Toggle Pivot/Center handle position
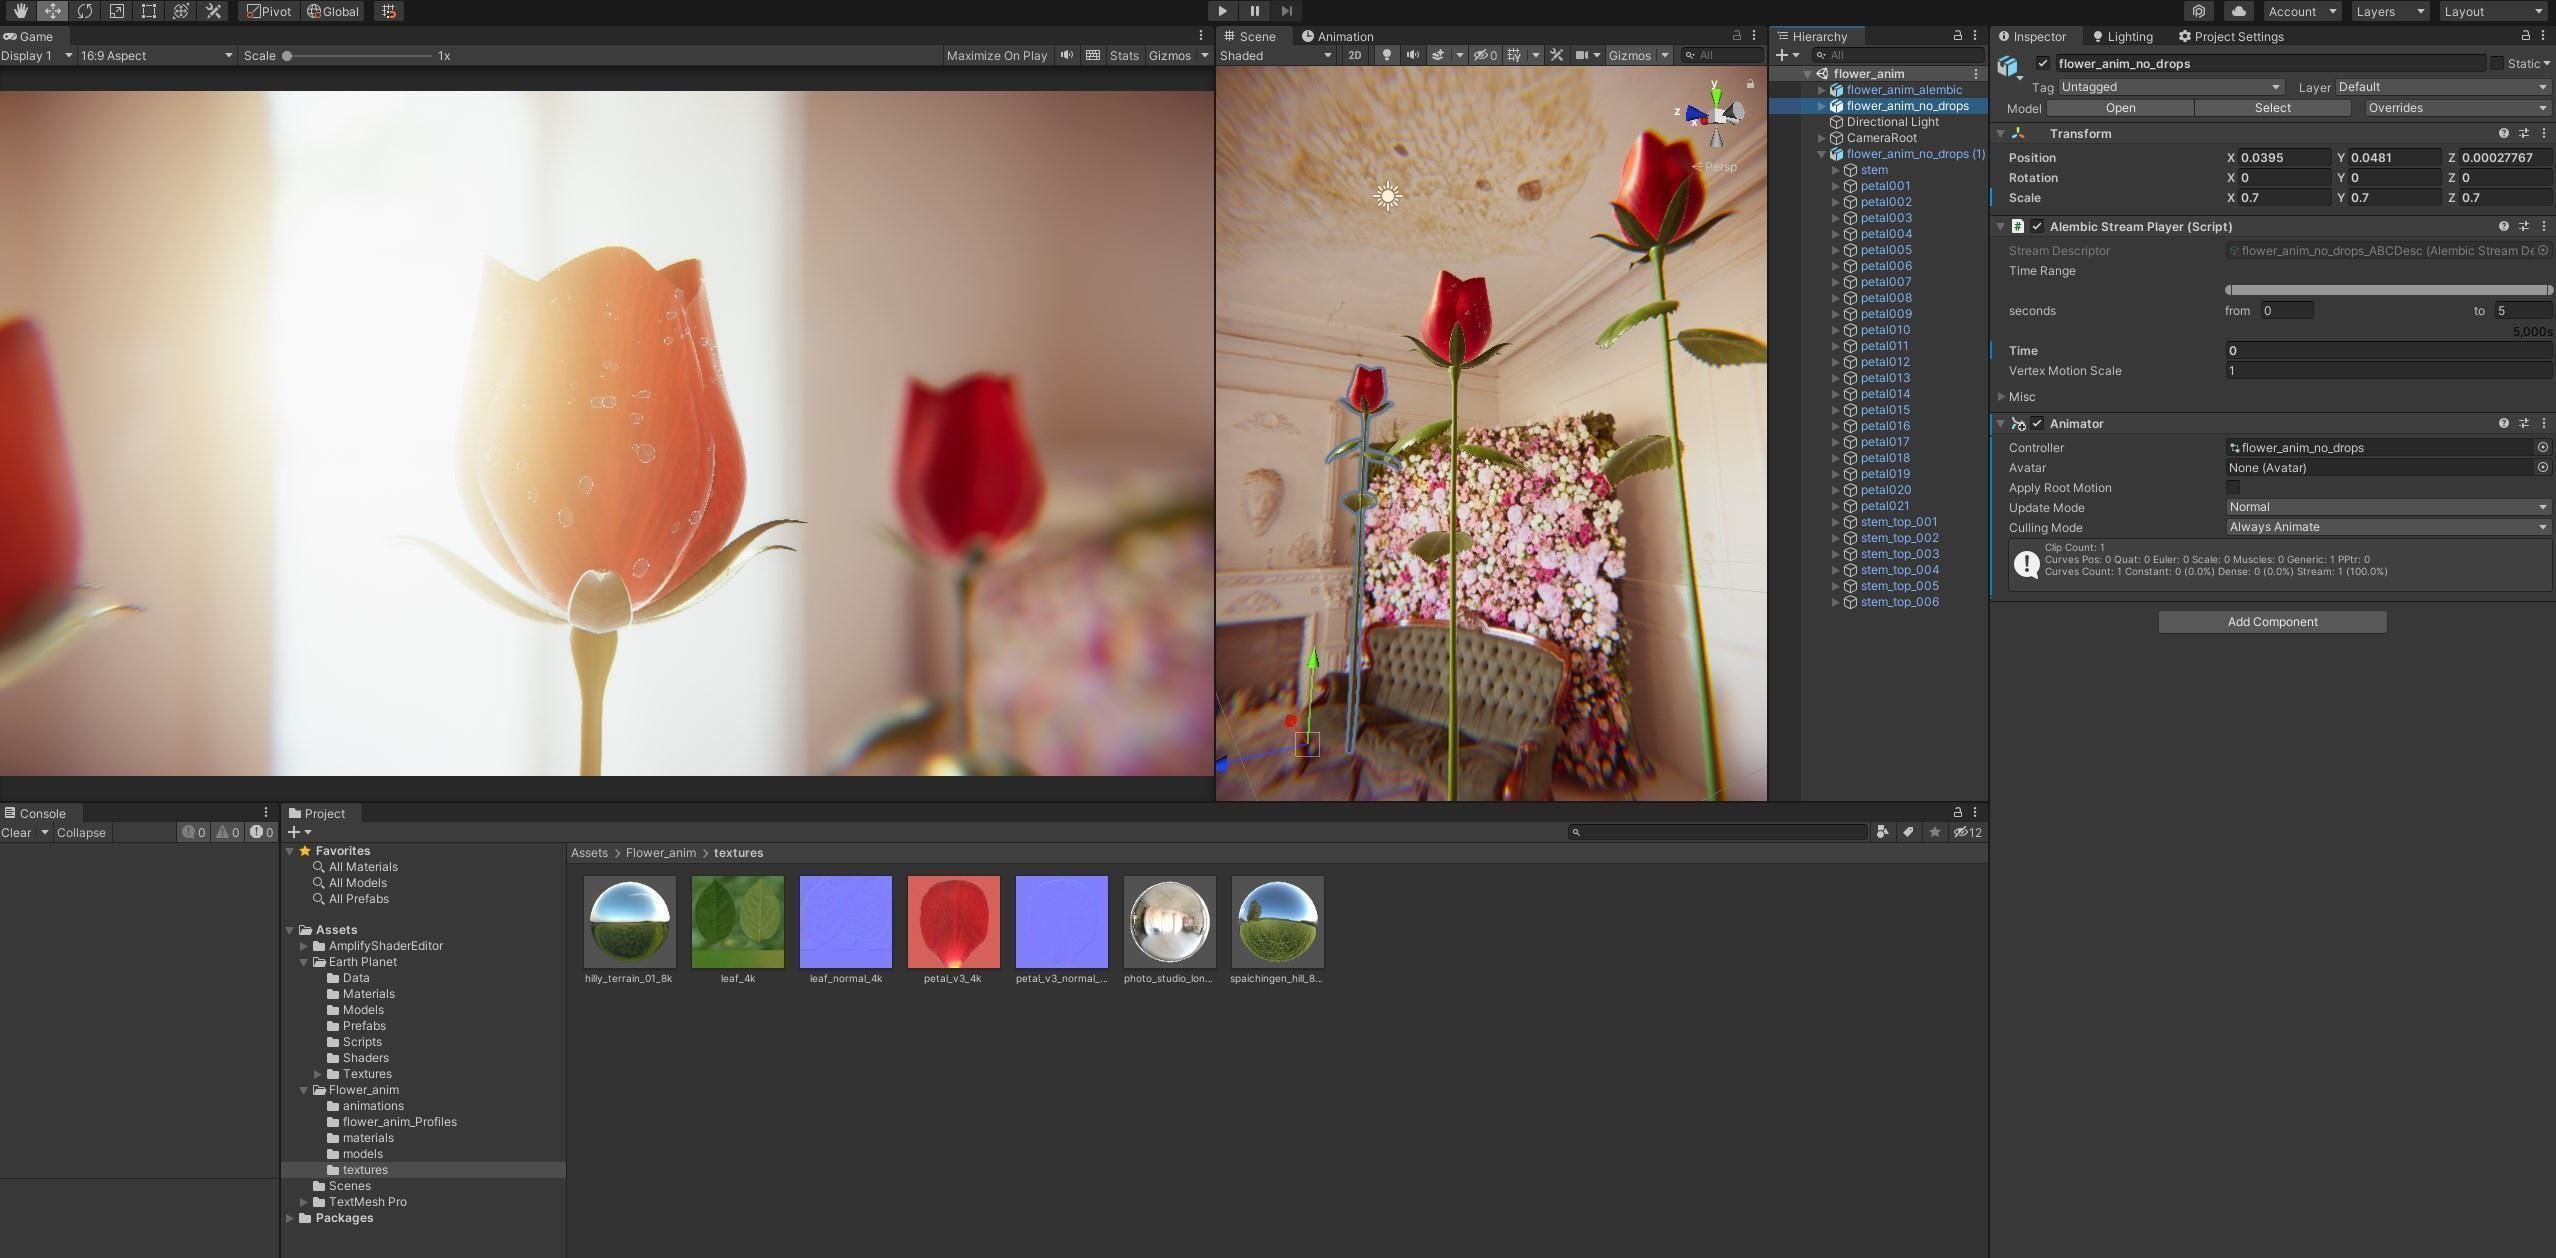Screen dimensions: 2556x1258 point(269,11)
